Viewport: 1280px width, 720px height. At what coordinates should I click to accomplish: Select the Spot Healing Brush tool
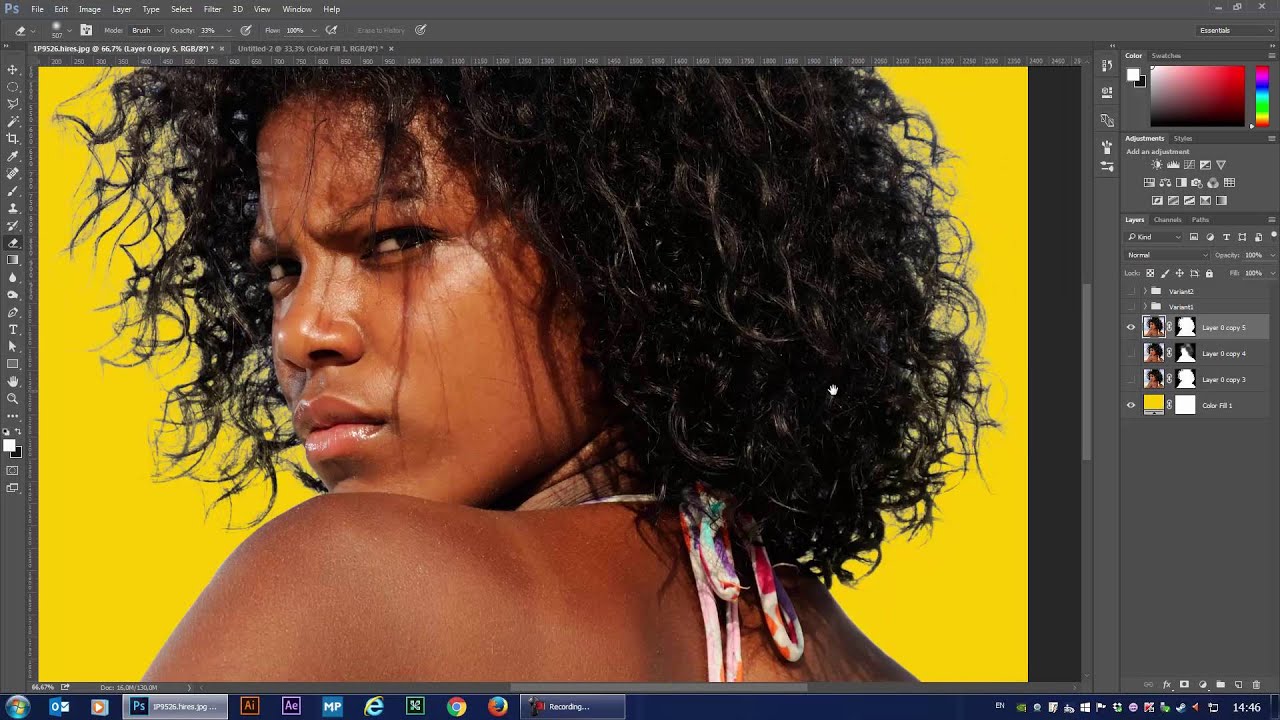13,173
